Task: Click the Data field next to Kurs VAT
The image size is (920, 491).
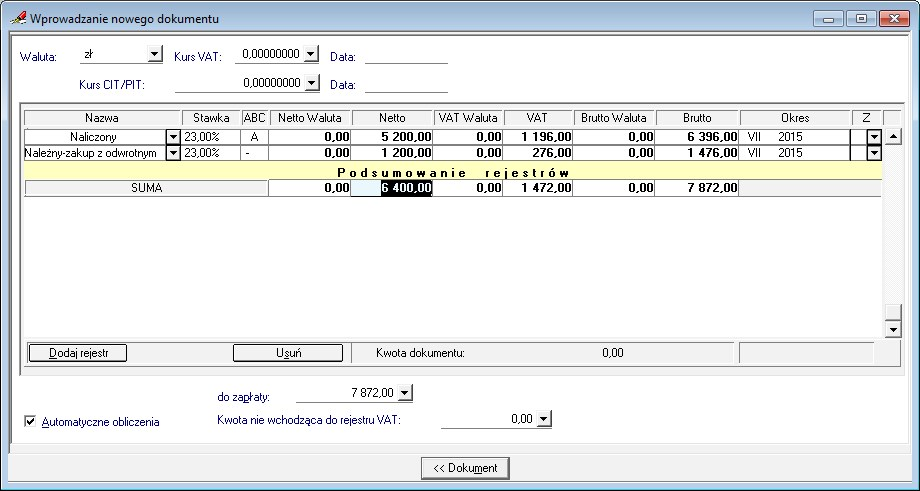Action: coord(405,56)
